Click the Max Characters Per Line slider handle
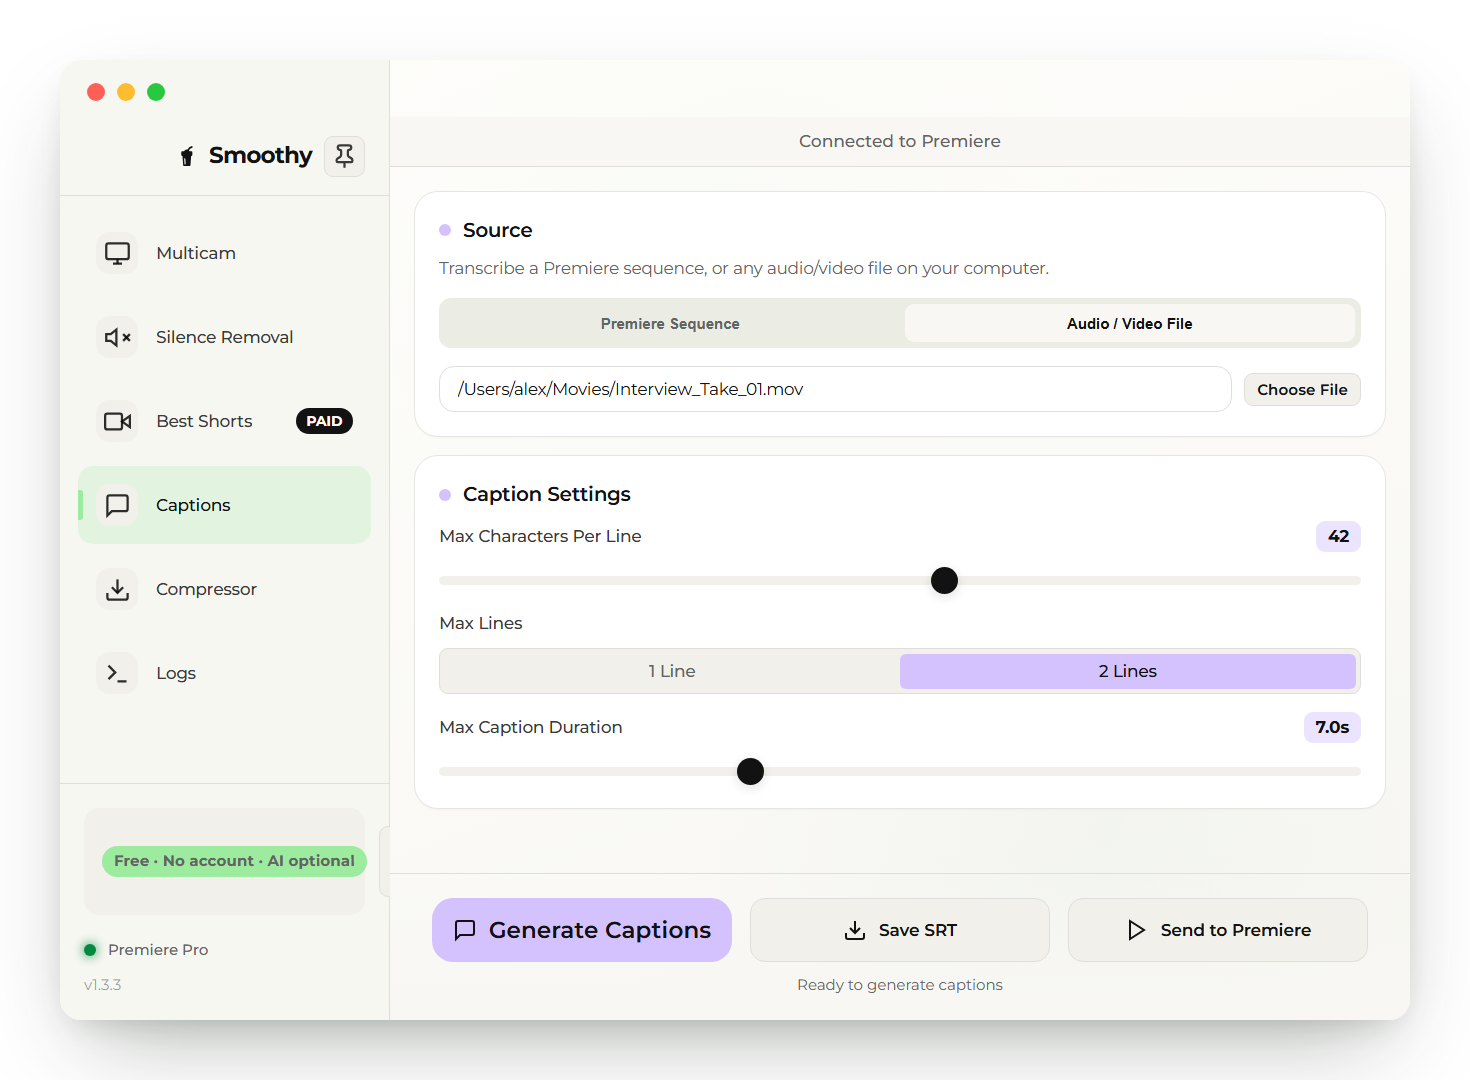 click(x=944, y=580)
